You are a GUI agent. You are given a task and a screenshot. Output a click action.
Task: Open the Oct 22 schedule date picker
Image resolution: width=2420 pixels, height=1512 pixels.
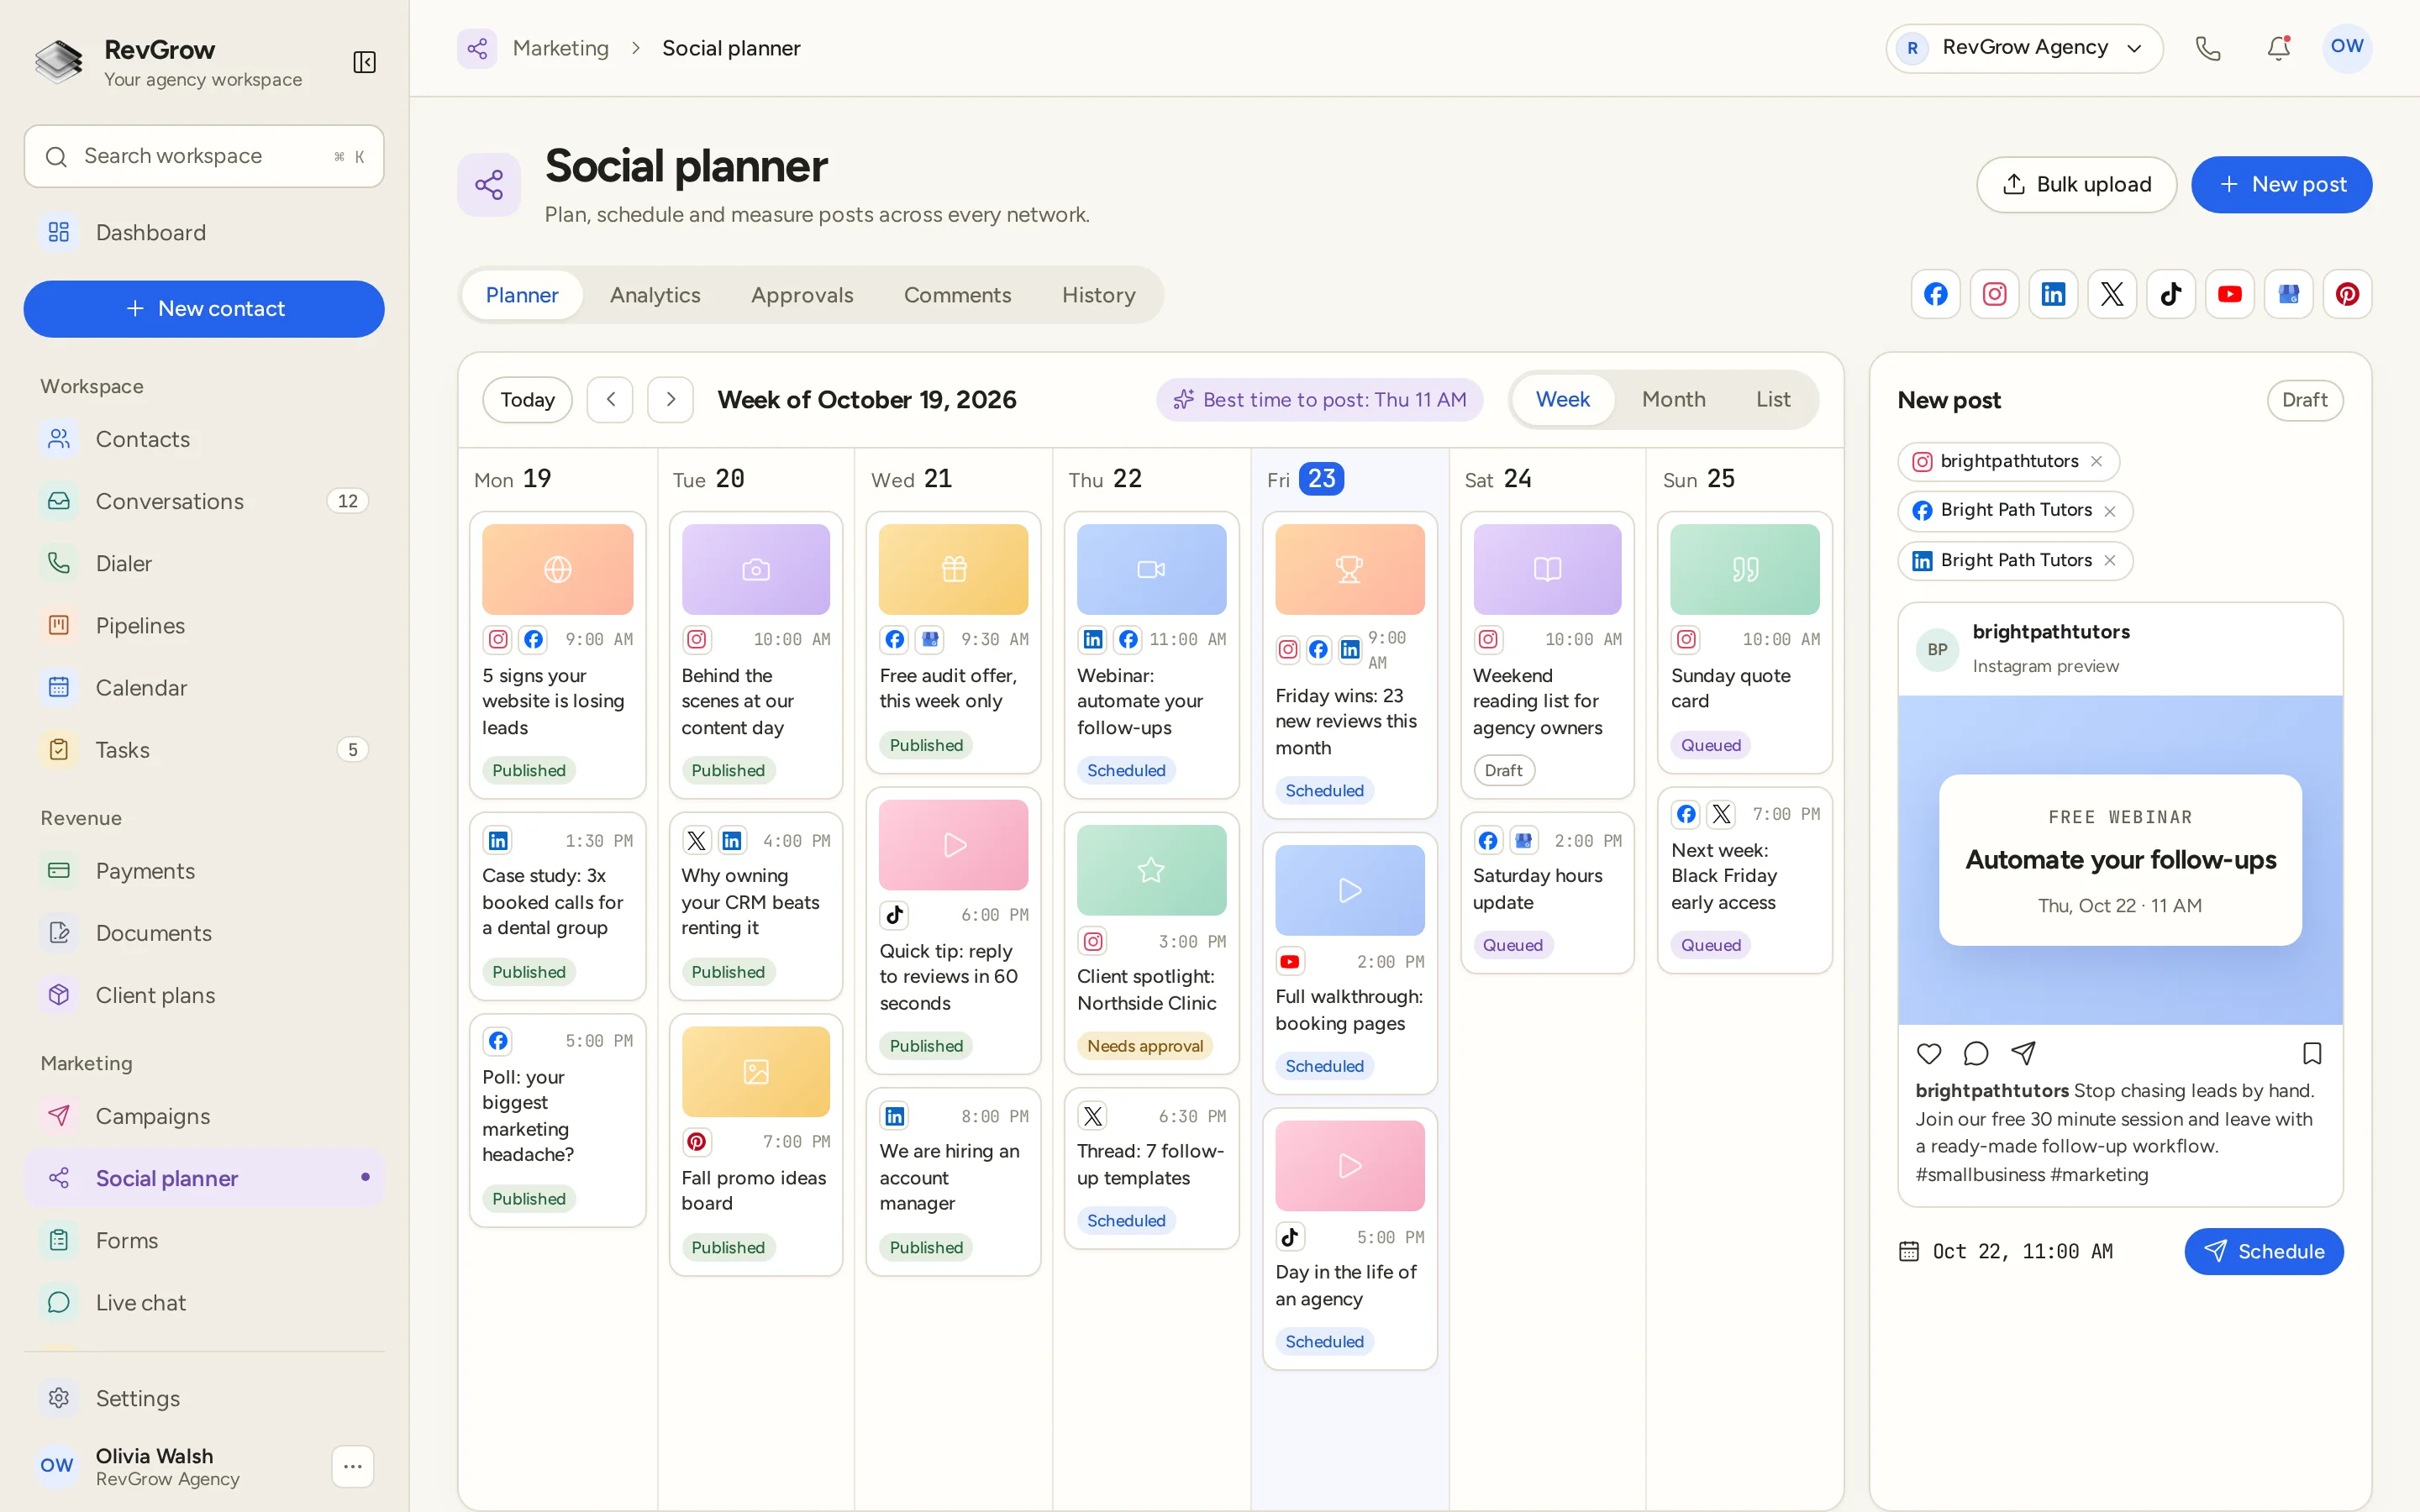tap(2005, 1251)
